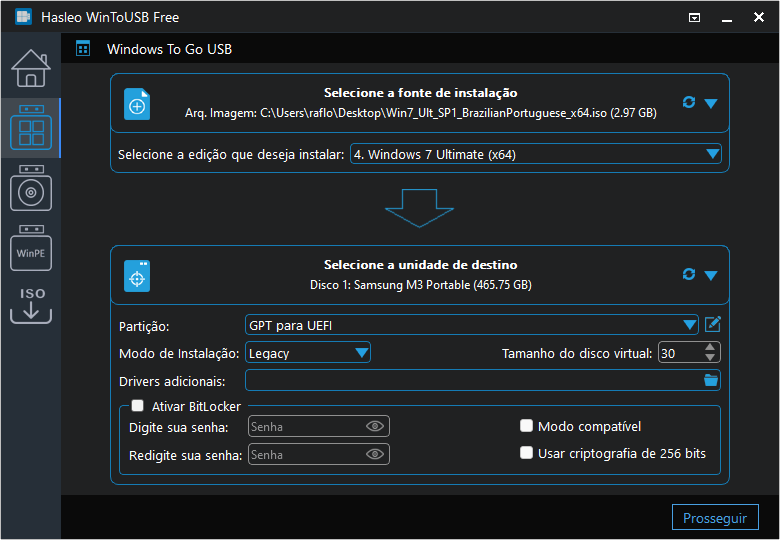Browse for additional drivers folder
The width and height of the screenshot is (780, 540).
pyautogui.click(x=711, y=380)
